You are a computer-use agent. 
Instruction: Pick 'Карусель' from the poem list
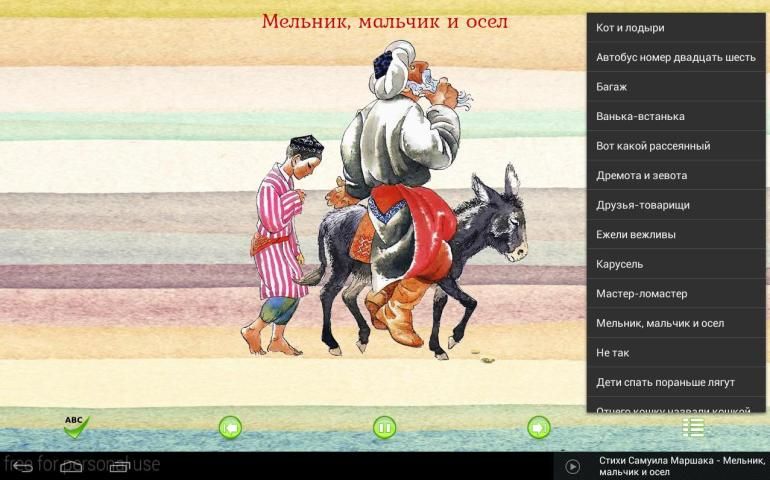click(676, 264)
